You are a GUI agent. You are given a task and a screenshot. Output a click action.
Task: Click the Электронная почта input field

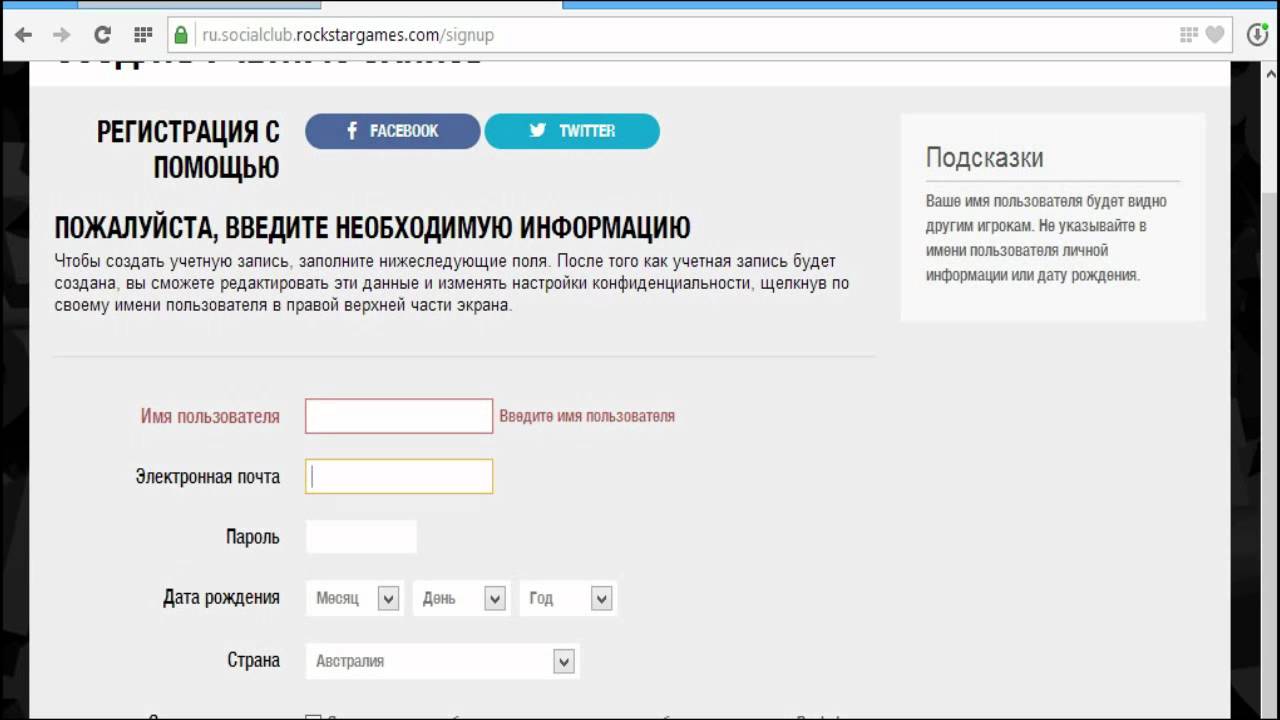[399, 476]
